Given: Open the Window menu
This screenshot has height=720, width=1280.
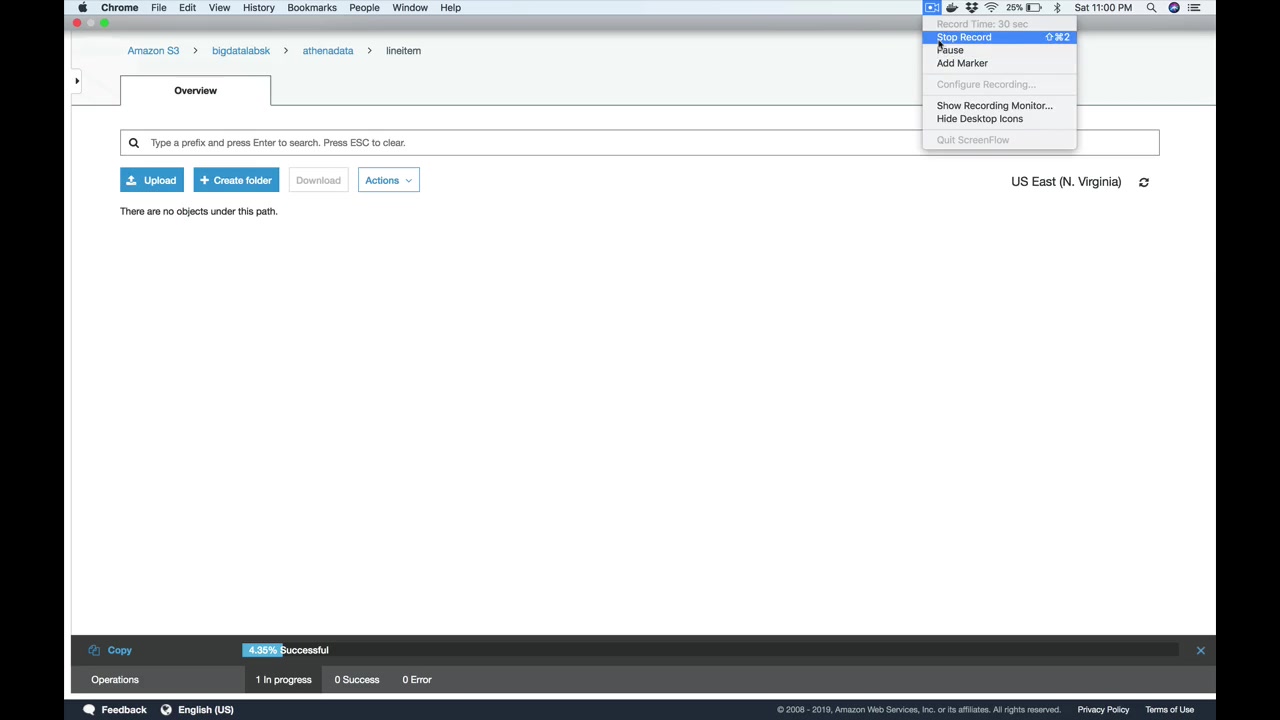Looking at the screenshot, I should pos(410,8).
